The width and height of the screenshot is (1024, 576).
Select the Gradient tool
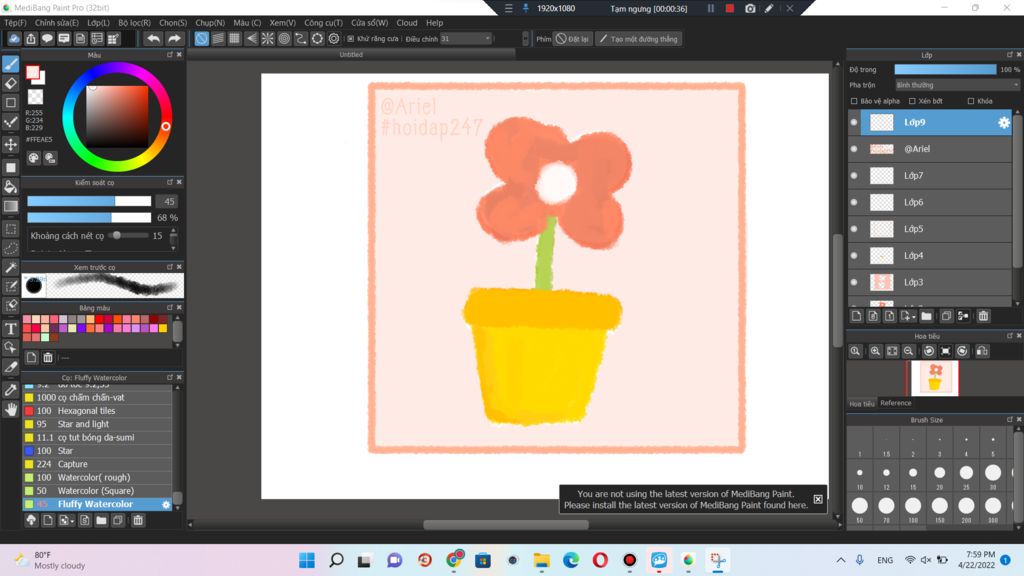coord(10,206)
